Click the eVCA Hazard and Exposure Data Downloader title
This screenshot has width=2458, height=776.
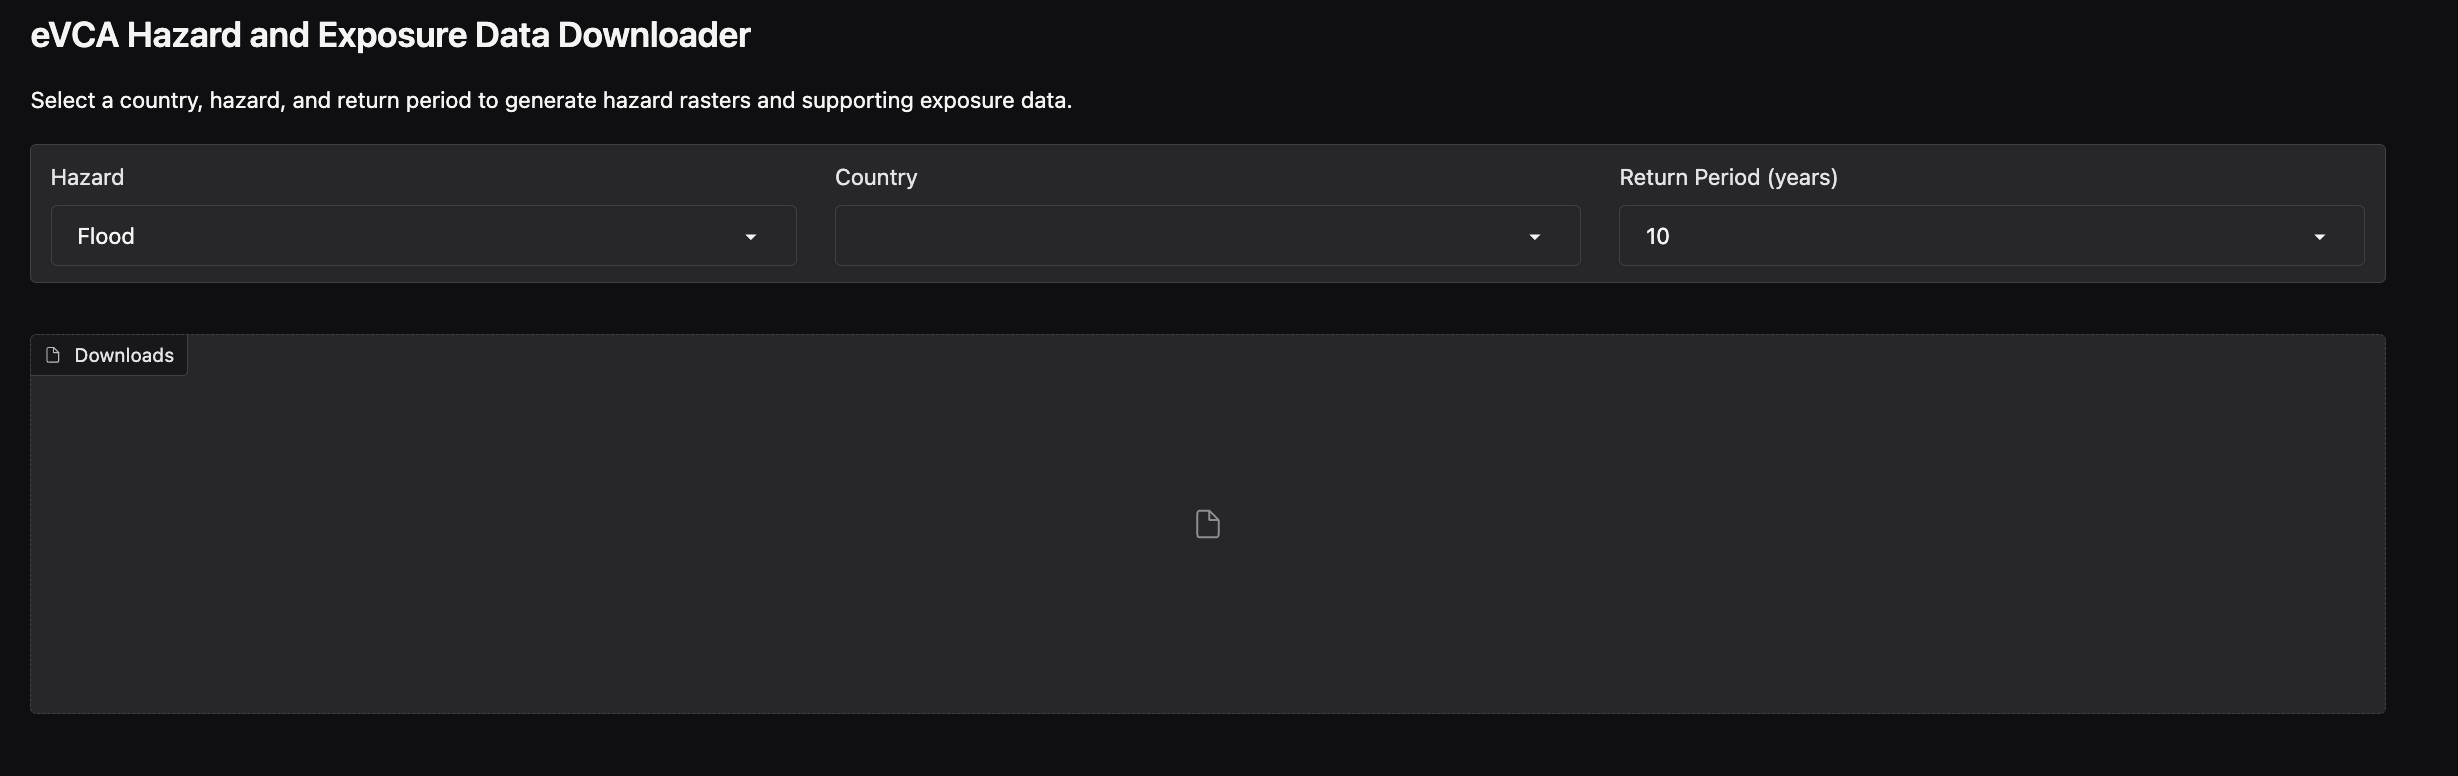click(390, 35)
